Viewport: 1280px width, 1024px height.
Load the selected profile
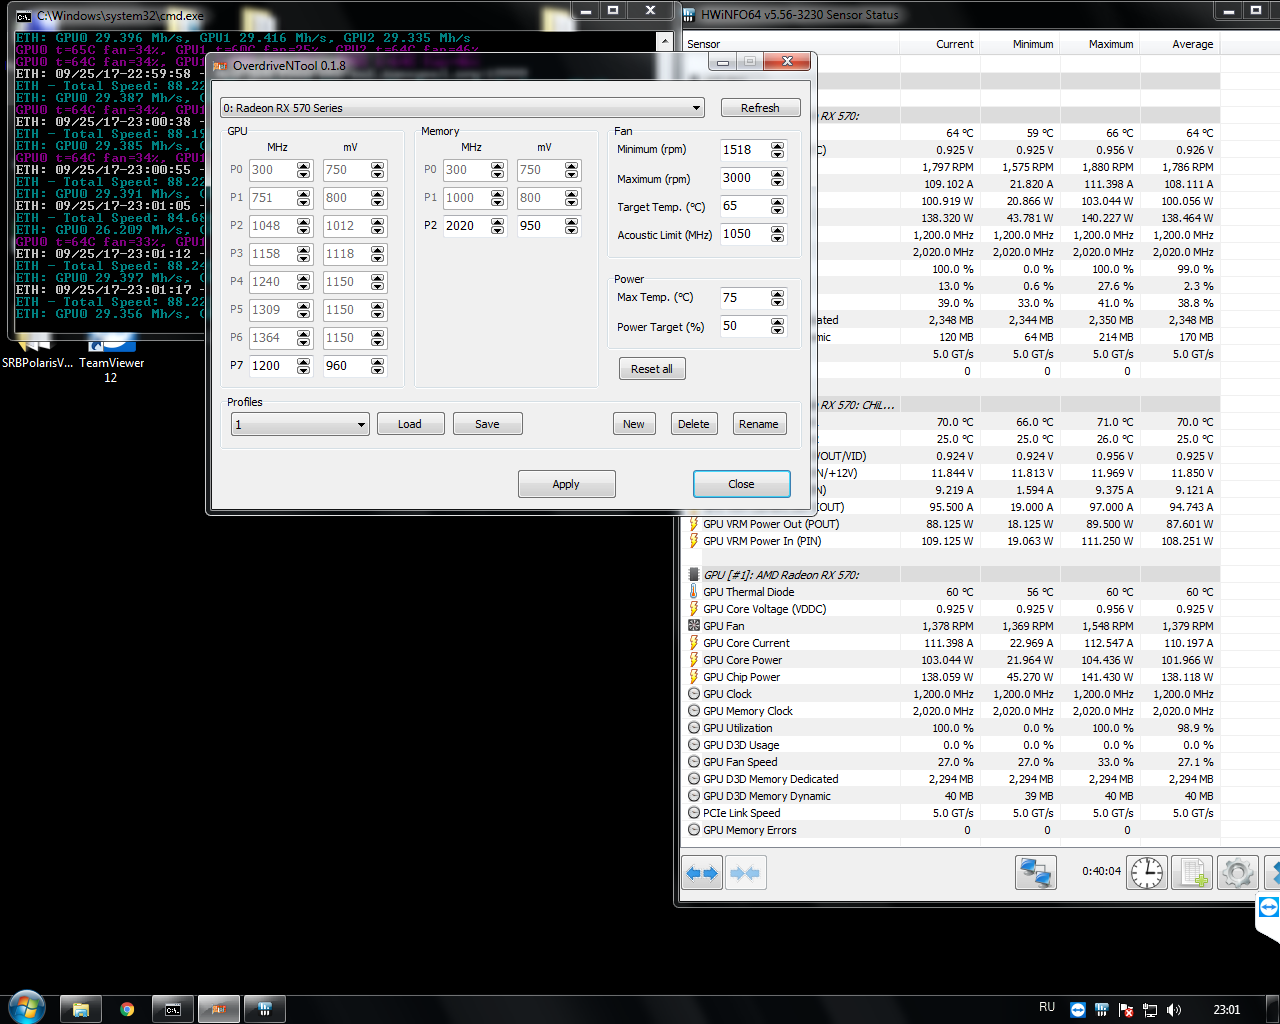tap(410, 424)
